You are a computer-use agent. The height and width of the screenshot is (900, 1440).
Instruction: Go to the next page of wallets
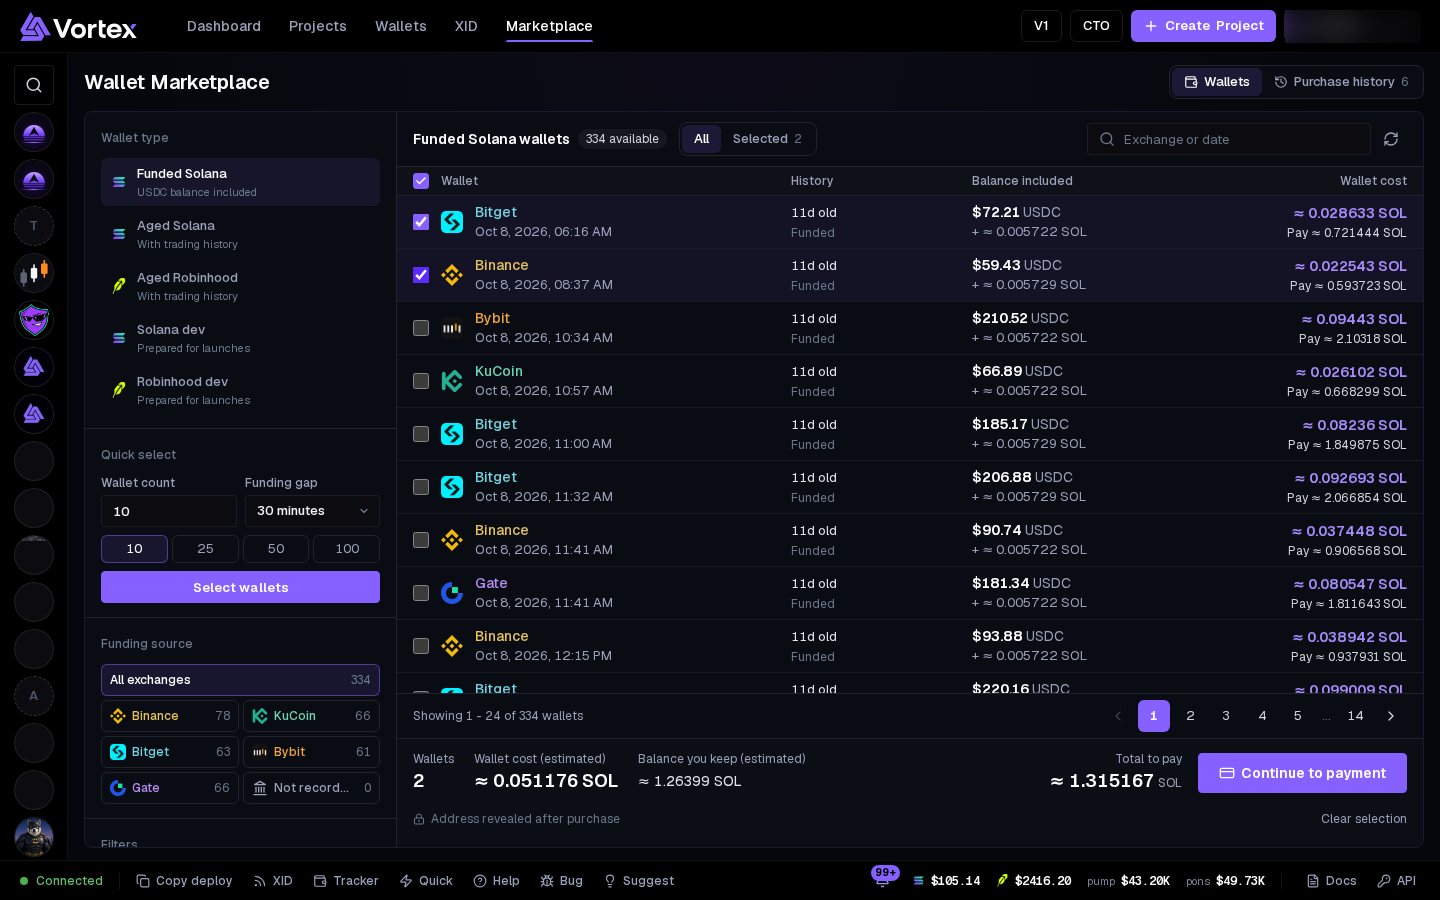point(1390,716)
